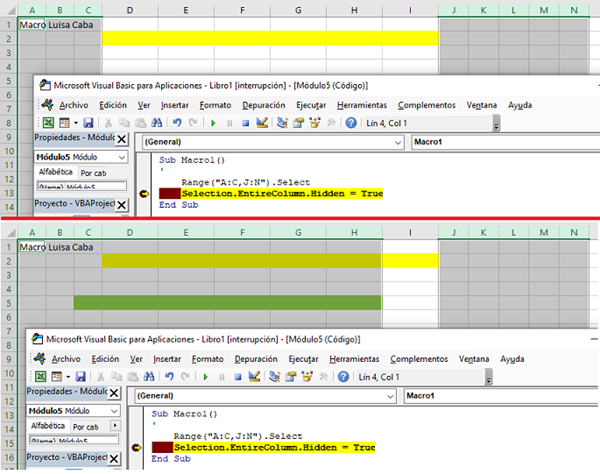Close Propiedades panel in lower VBA window
The height and width of the screenshot is (474, 600).
[x=114, y=393]
